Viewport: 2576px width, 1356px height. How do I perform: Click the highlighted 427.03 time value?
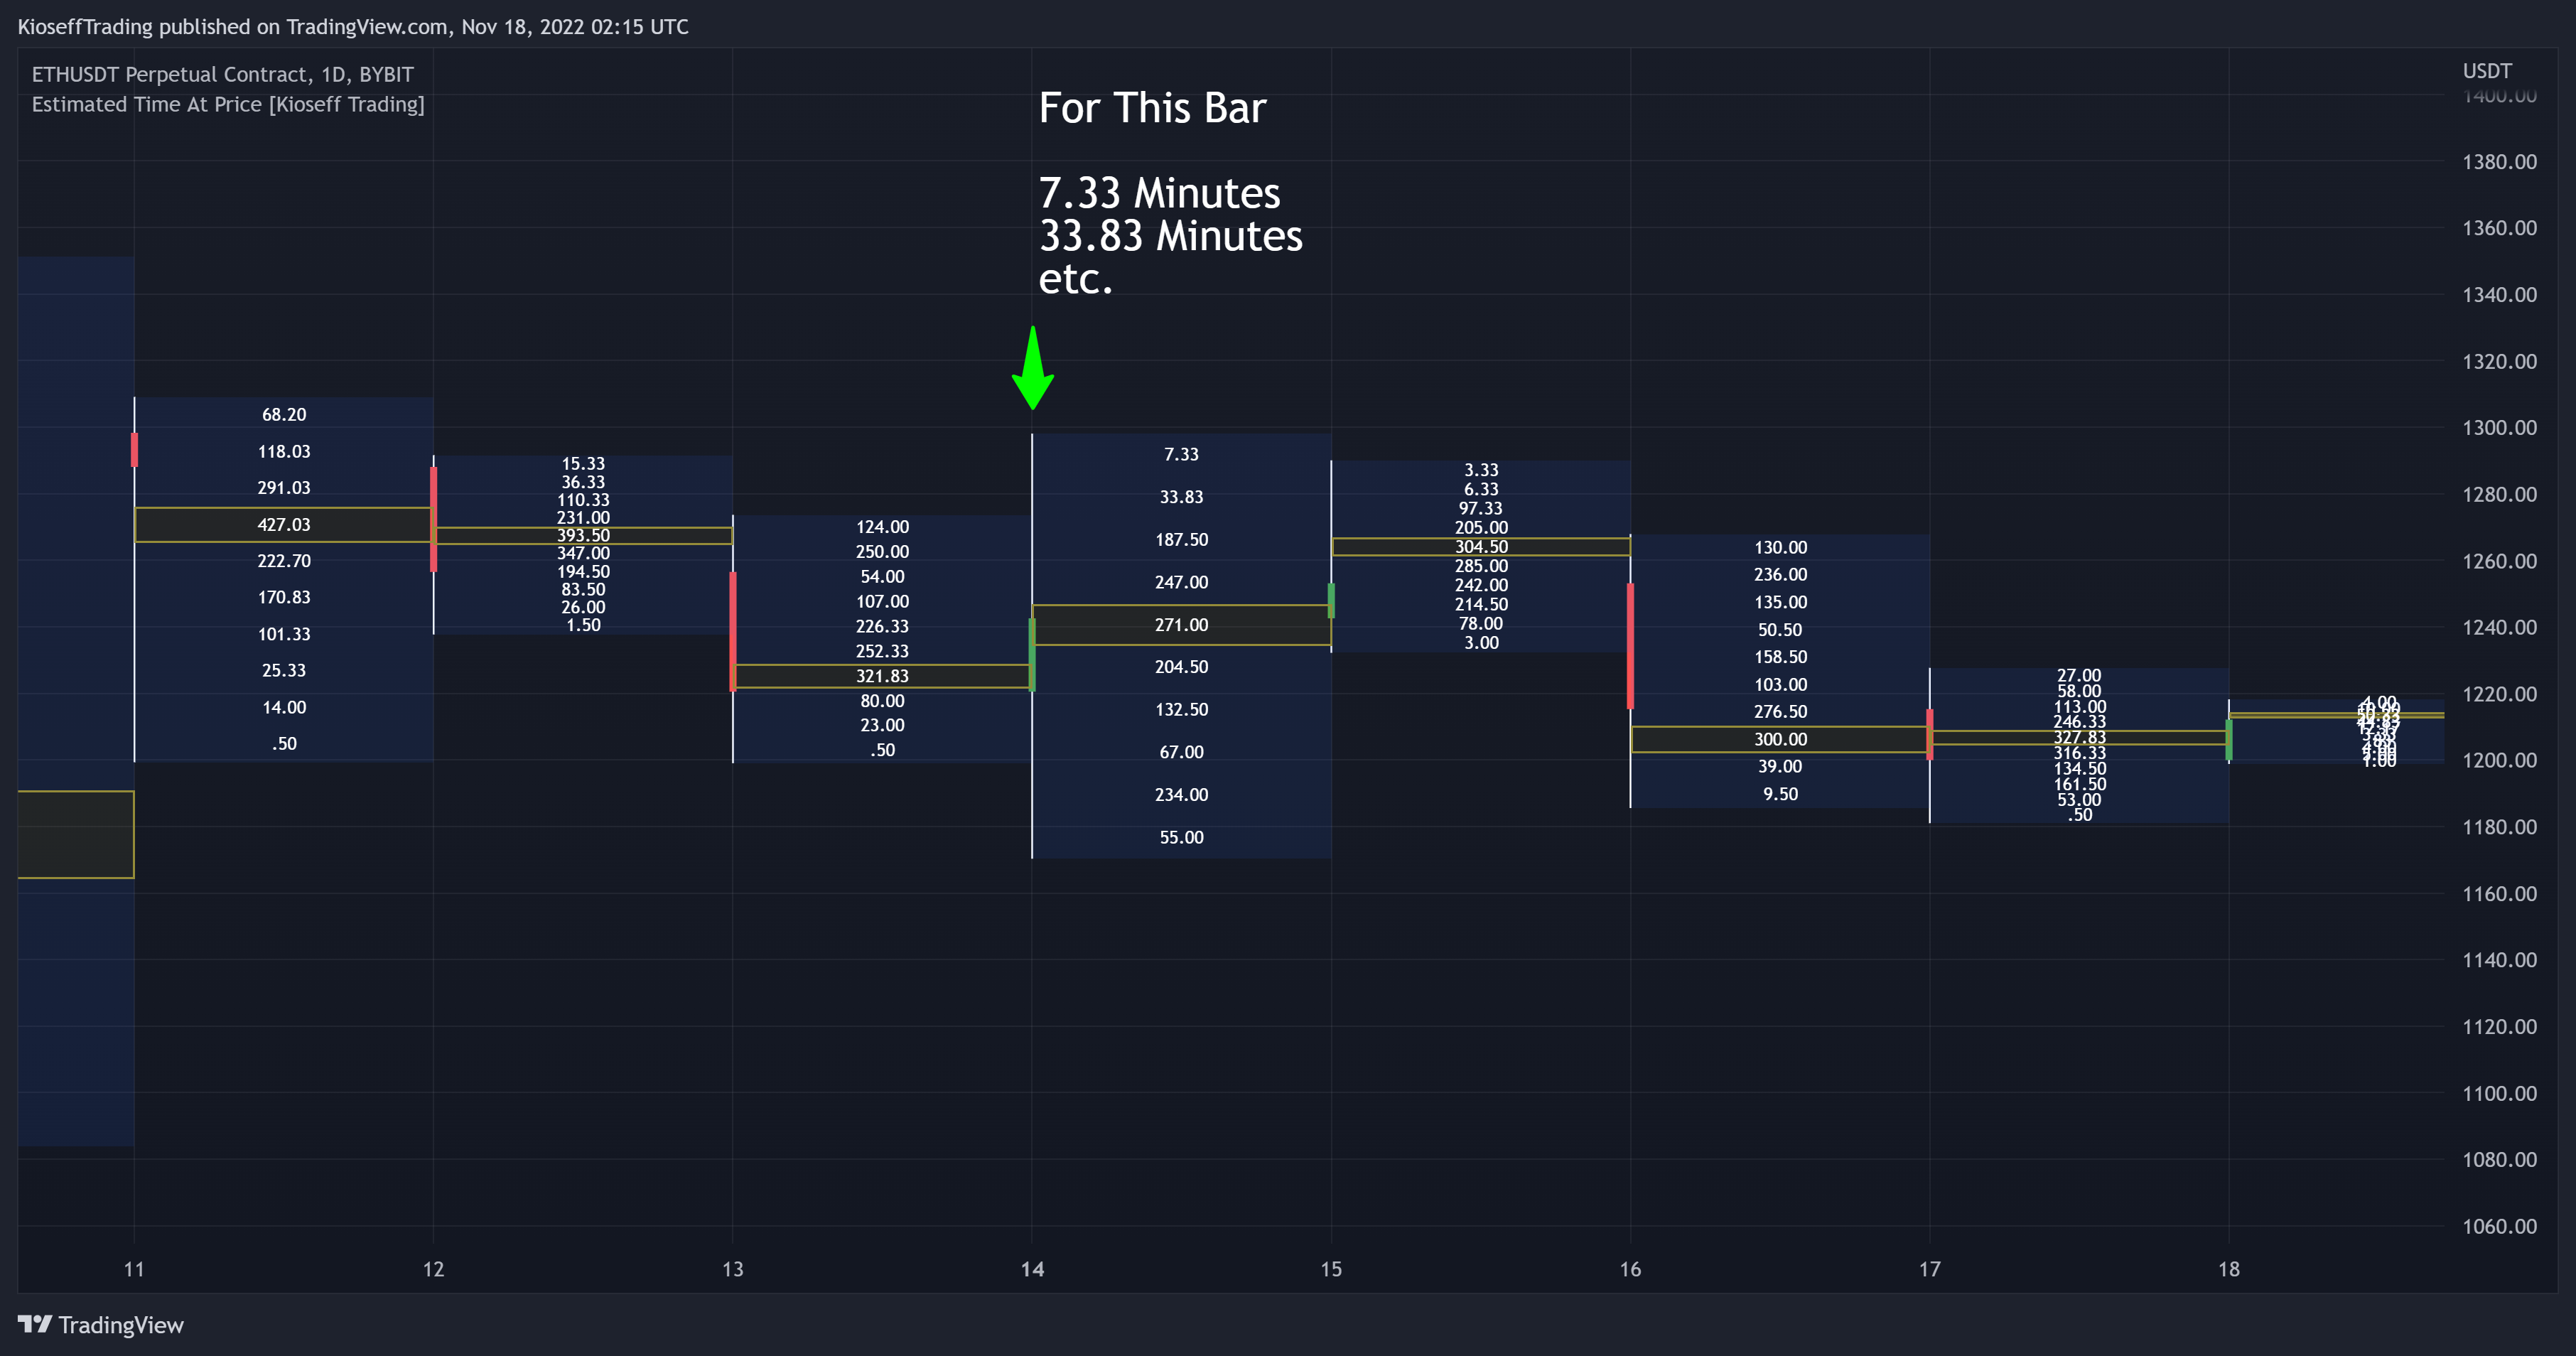coord(284,525)
